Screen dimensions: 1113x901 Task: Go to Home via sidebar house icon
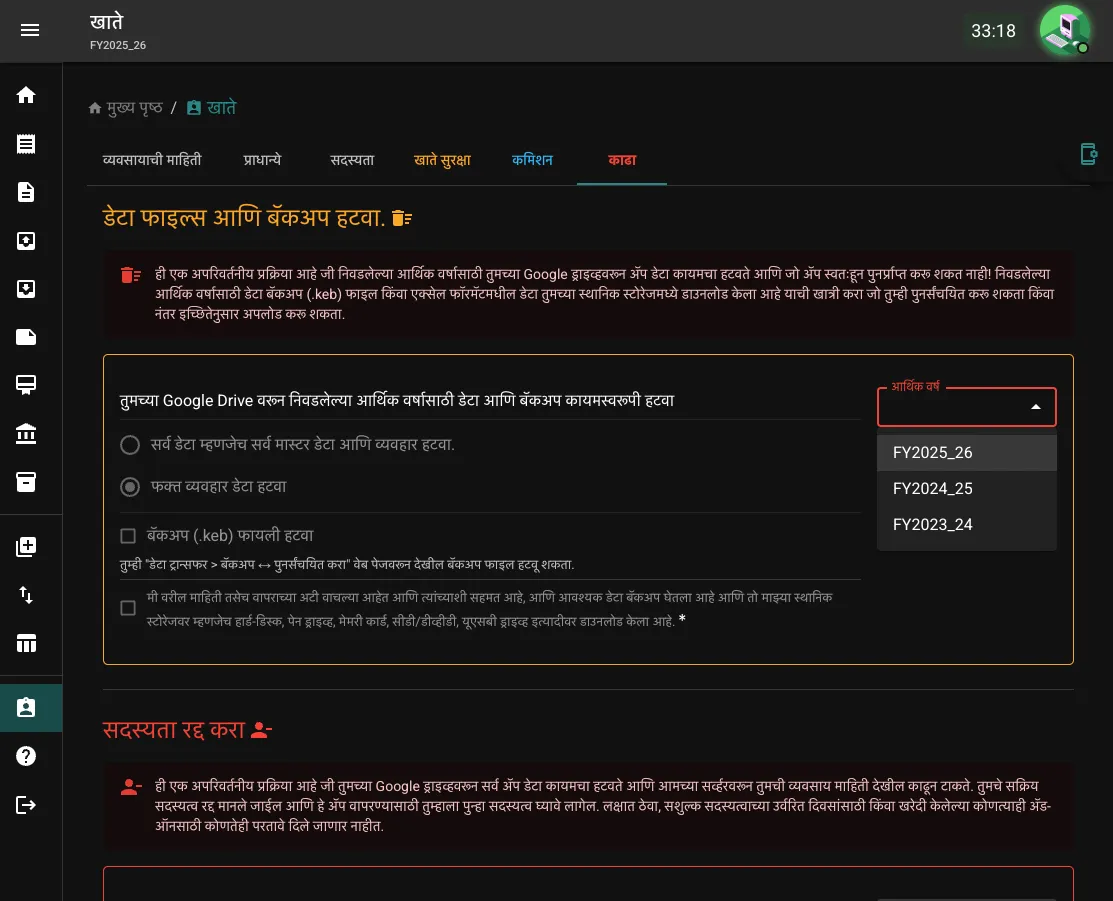tap(26, 95)
